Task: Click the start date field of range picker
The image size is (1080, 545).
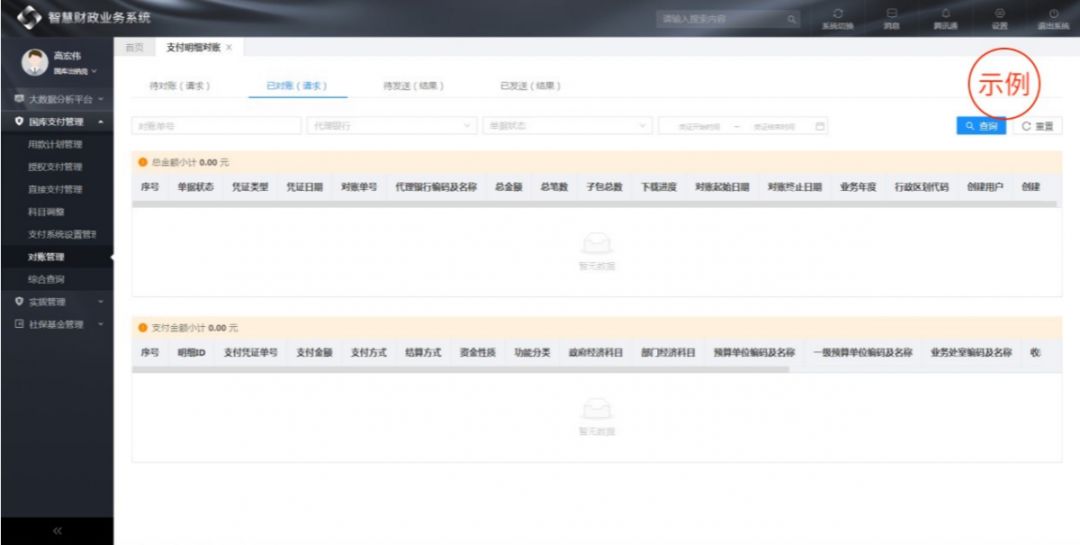Action: (698, 127)
